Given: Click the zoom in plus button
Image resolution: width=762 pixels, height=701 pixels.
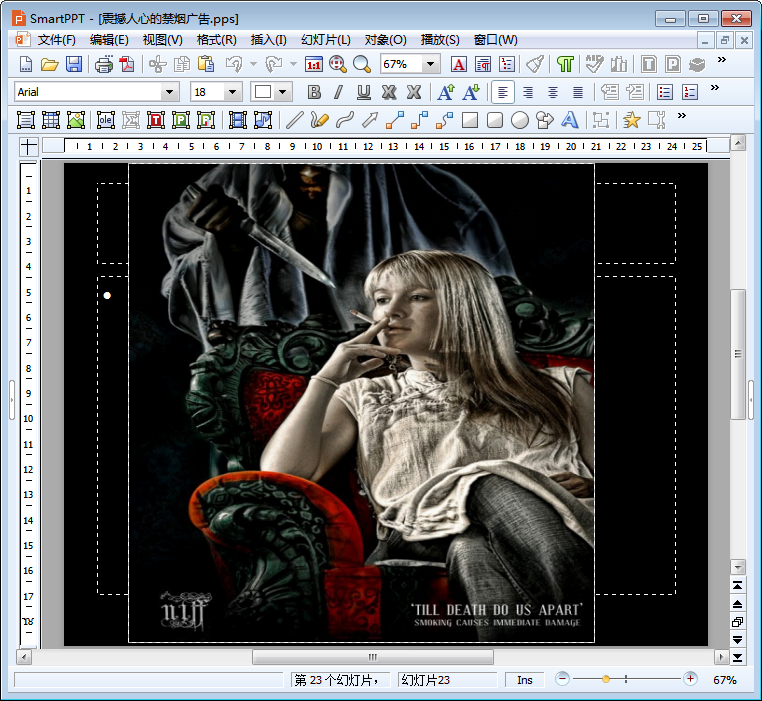Looking at the screenshot, I should [x=690, y=679].
